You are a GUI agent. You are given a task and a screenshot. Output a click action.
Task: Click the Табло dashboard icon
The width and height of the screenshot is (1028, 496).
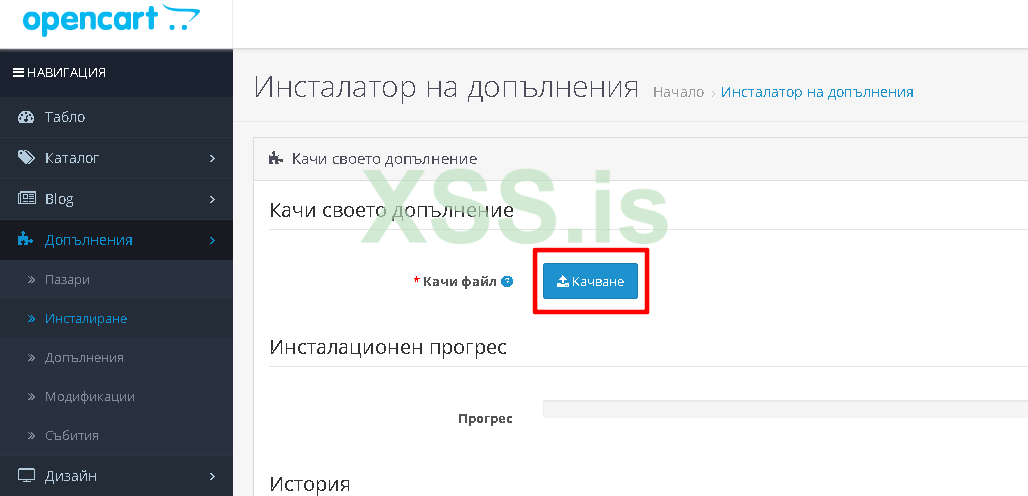[x=26, y=117]
